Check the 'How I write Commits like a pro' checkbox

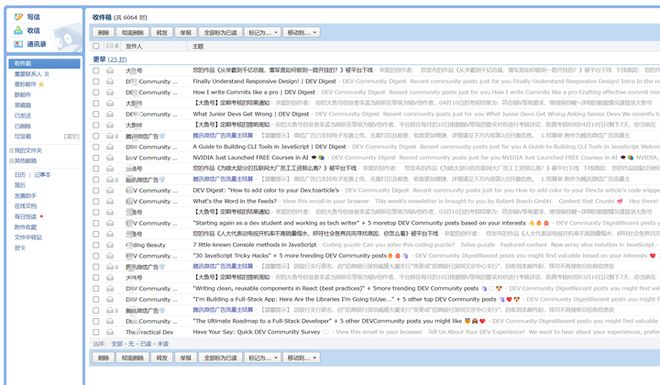(x=96, y=92)
